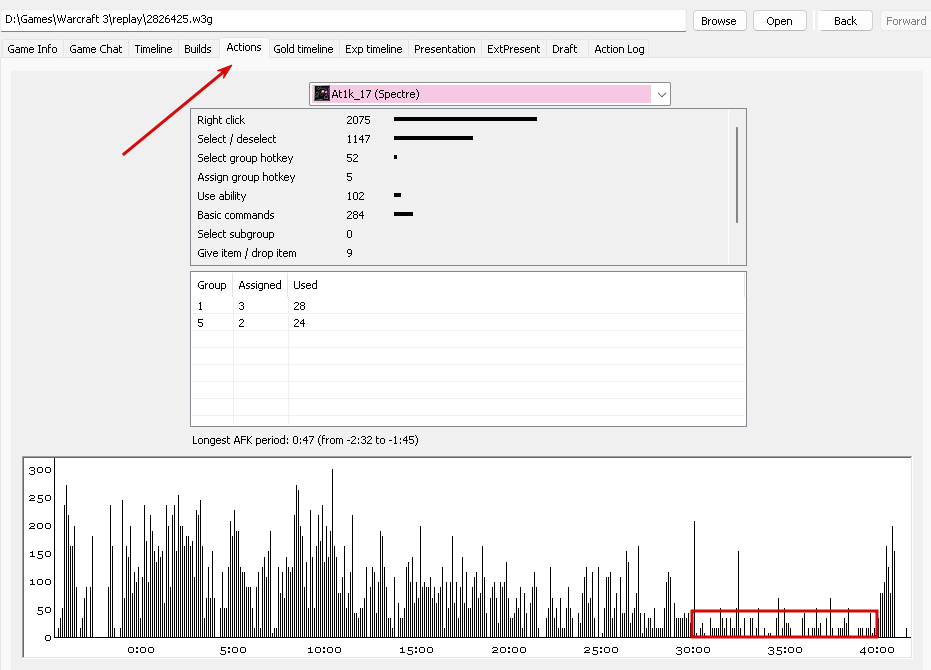Click the Forward button
The height and width of the screenshot is (670, 931).
[905, 21]
